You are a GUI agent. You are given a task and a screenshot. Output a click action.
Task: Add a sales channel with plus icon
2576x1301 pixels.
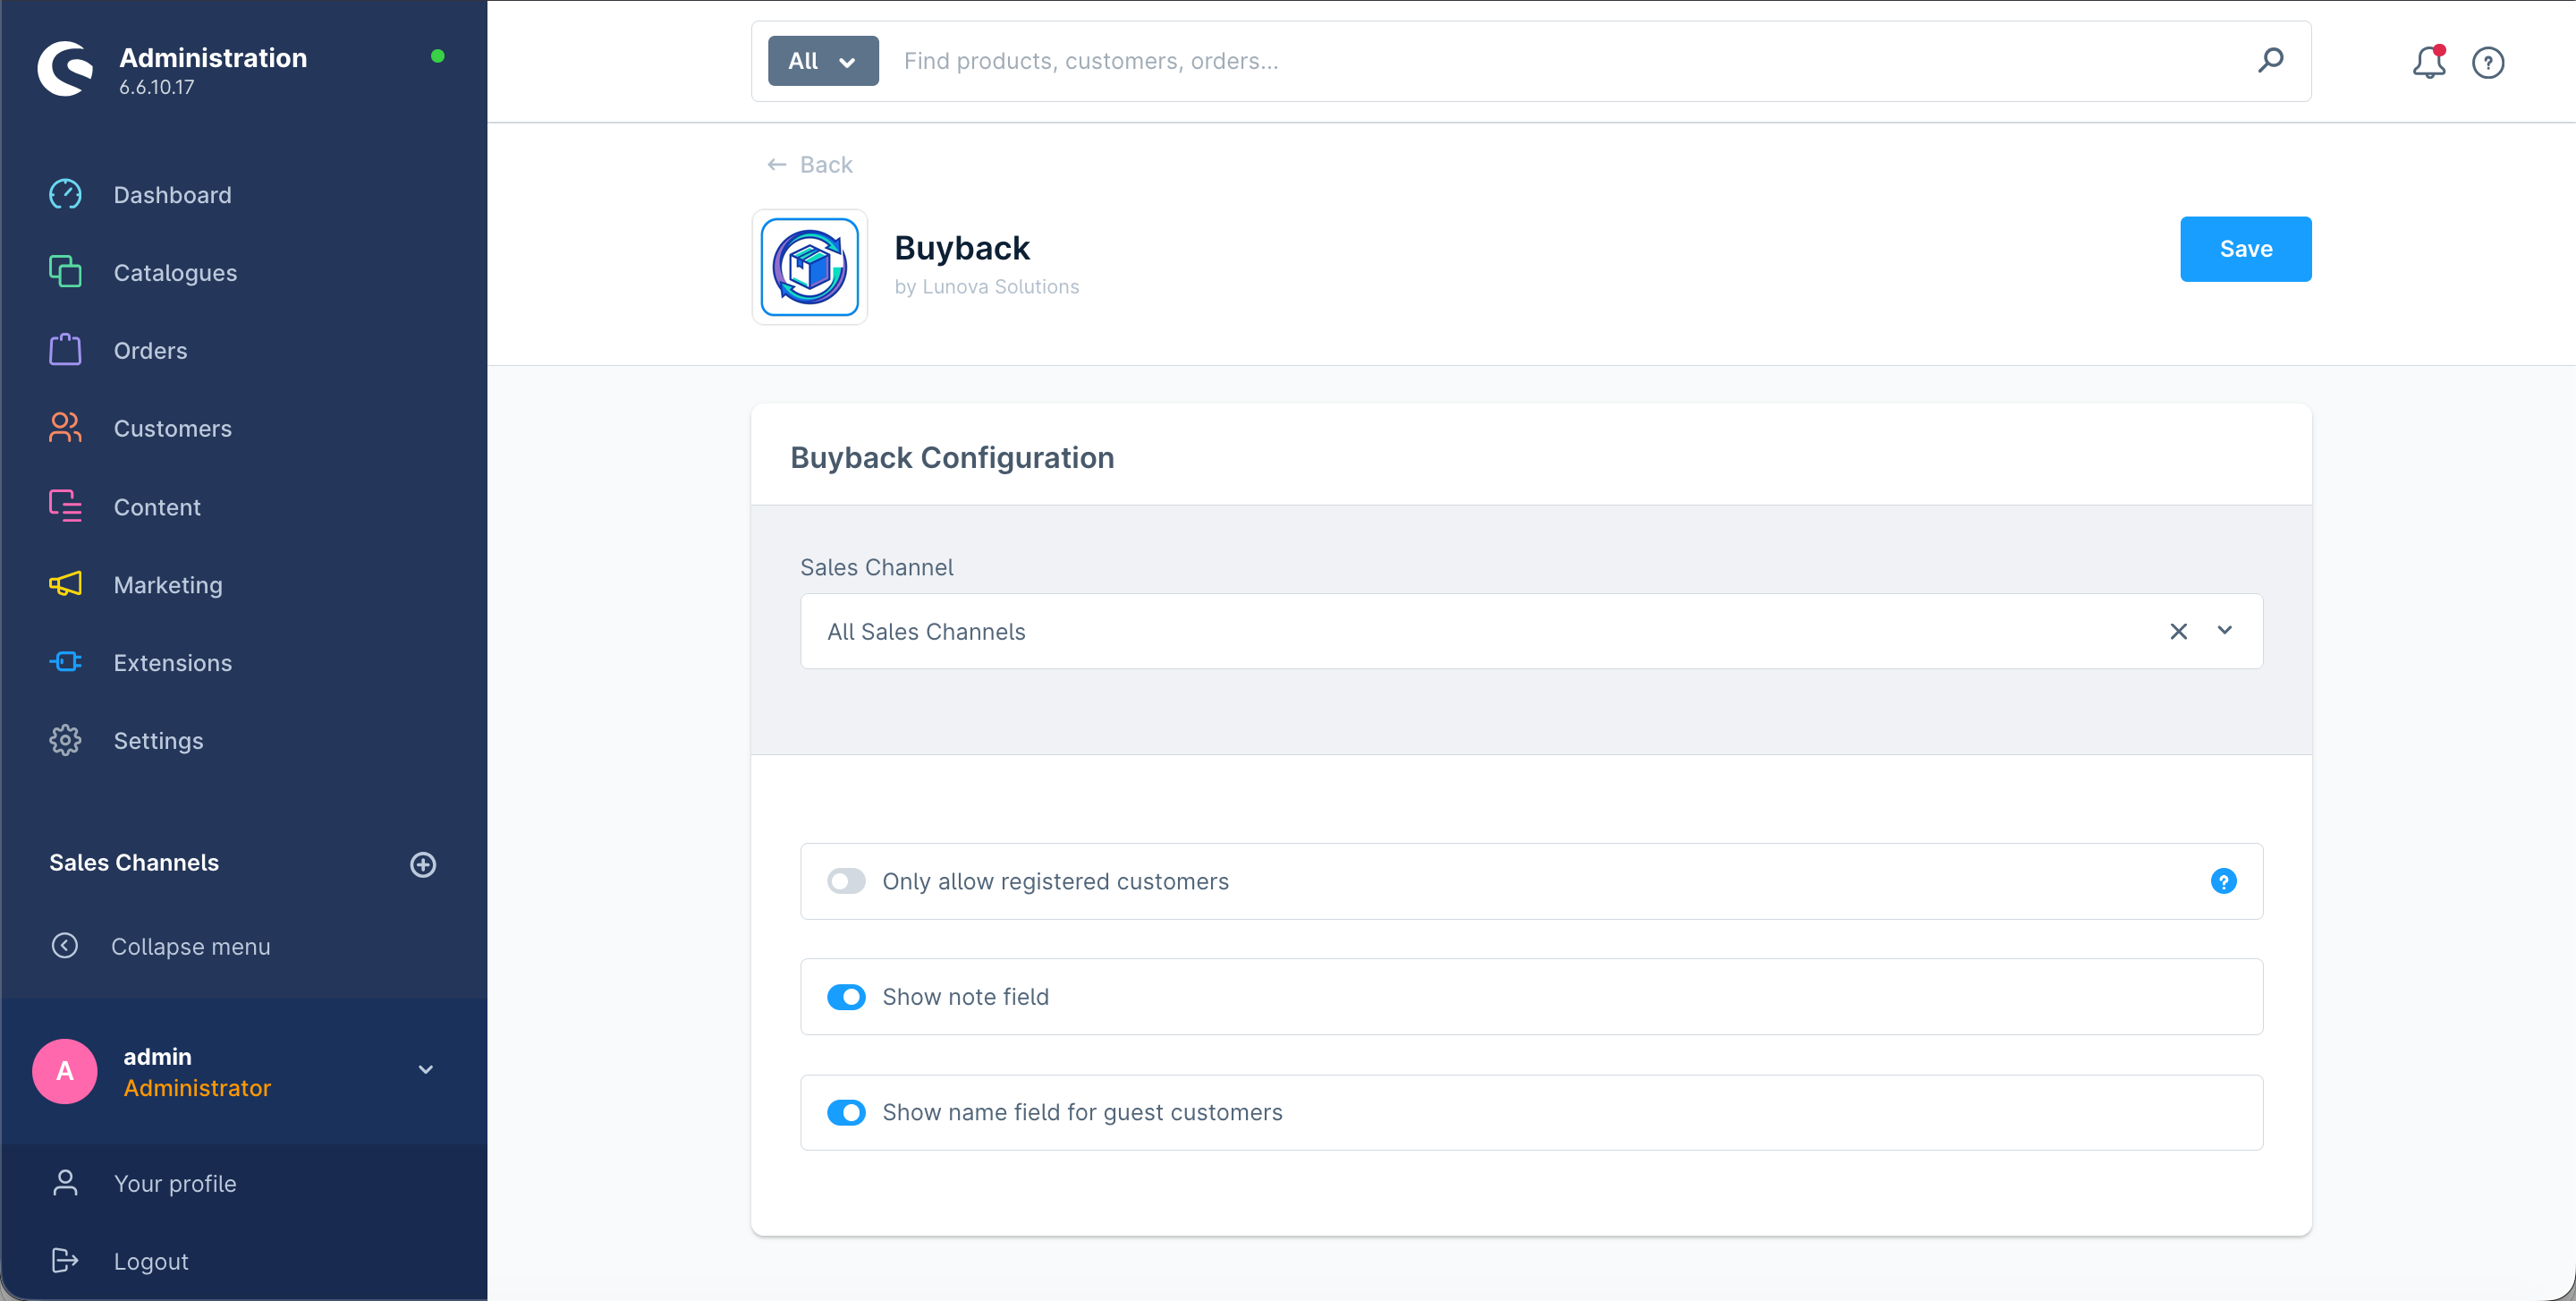tap(423, 864)
